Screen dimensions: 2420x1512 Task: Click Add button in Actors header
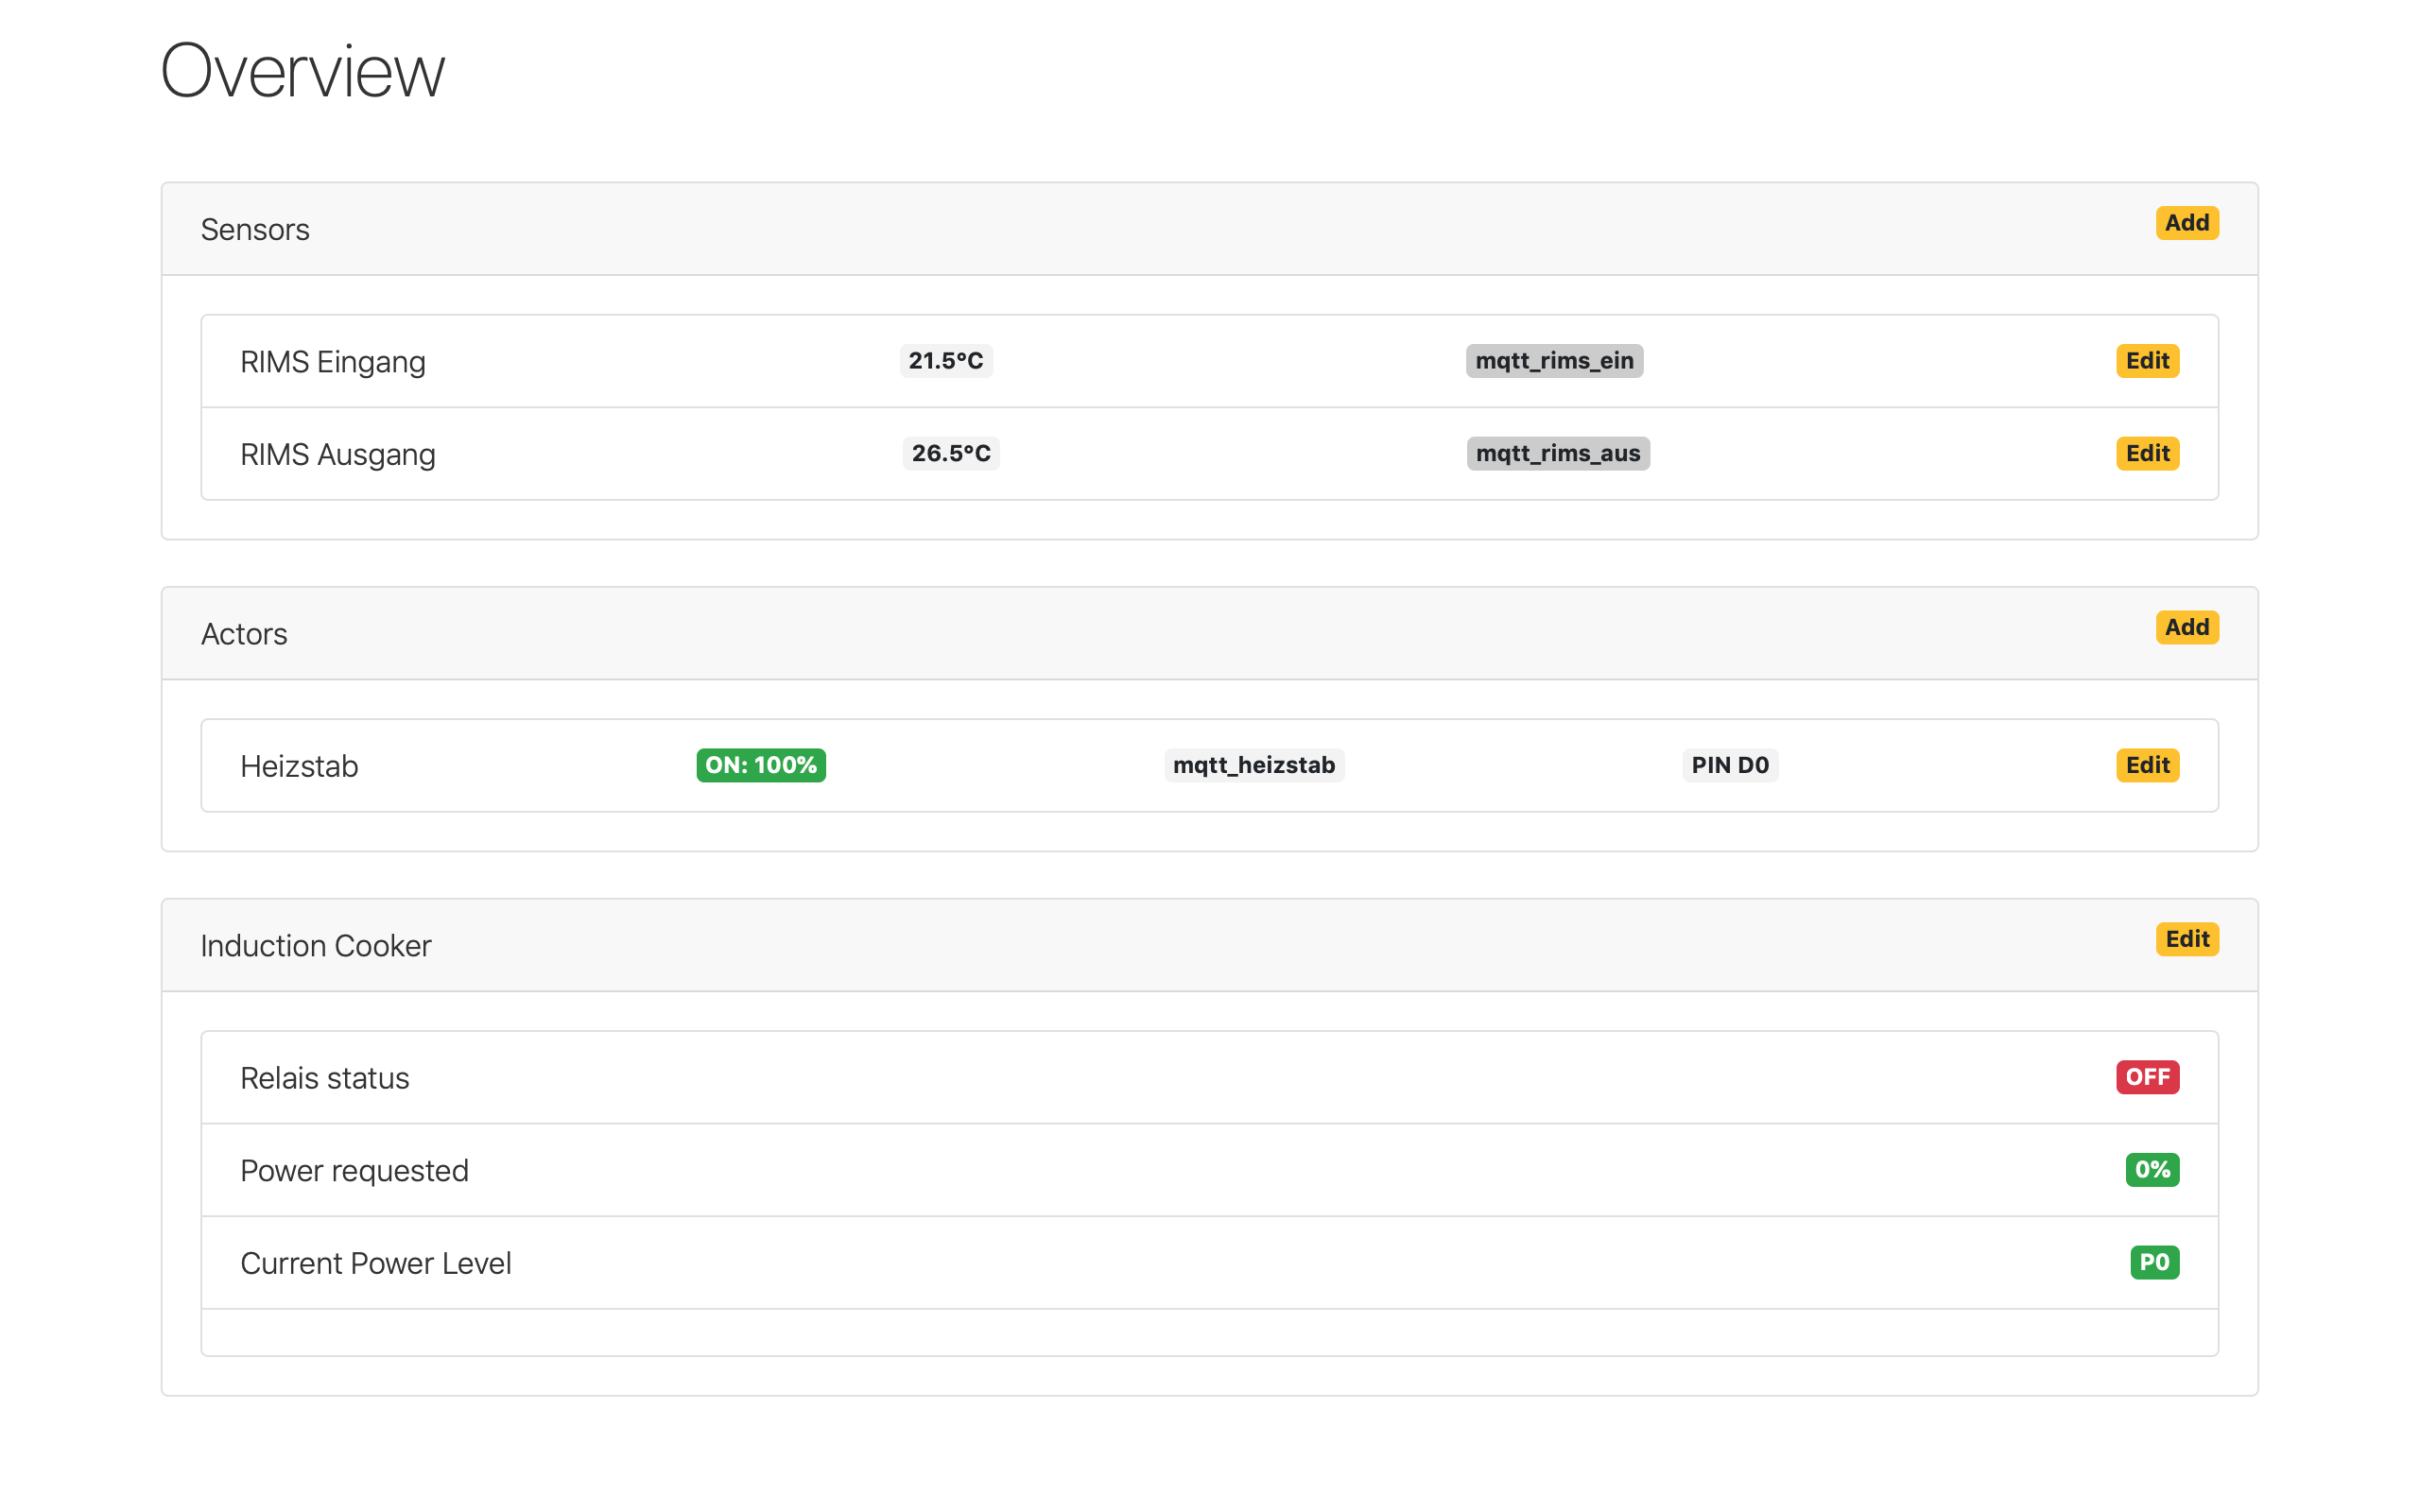[2186, 627]
